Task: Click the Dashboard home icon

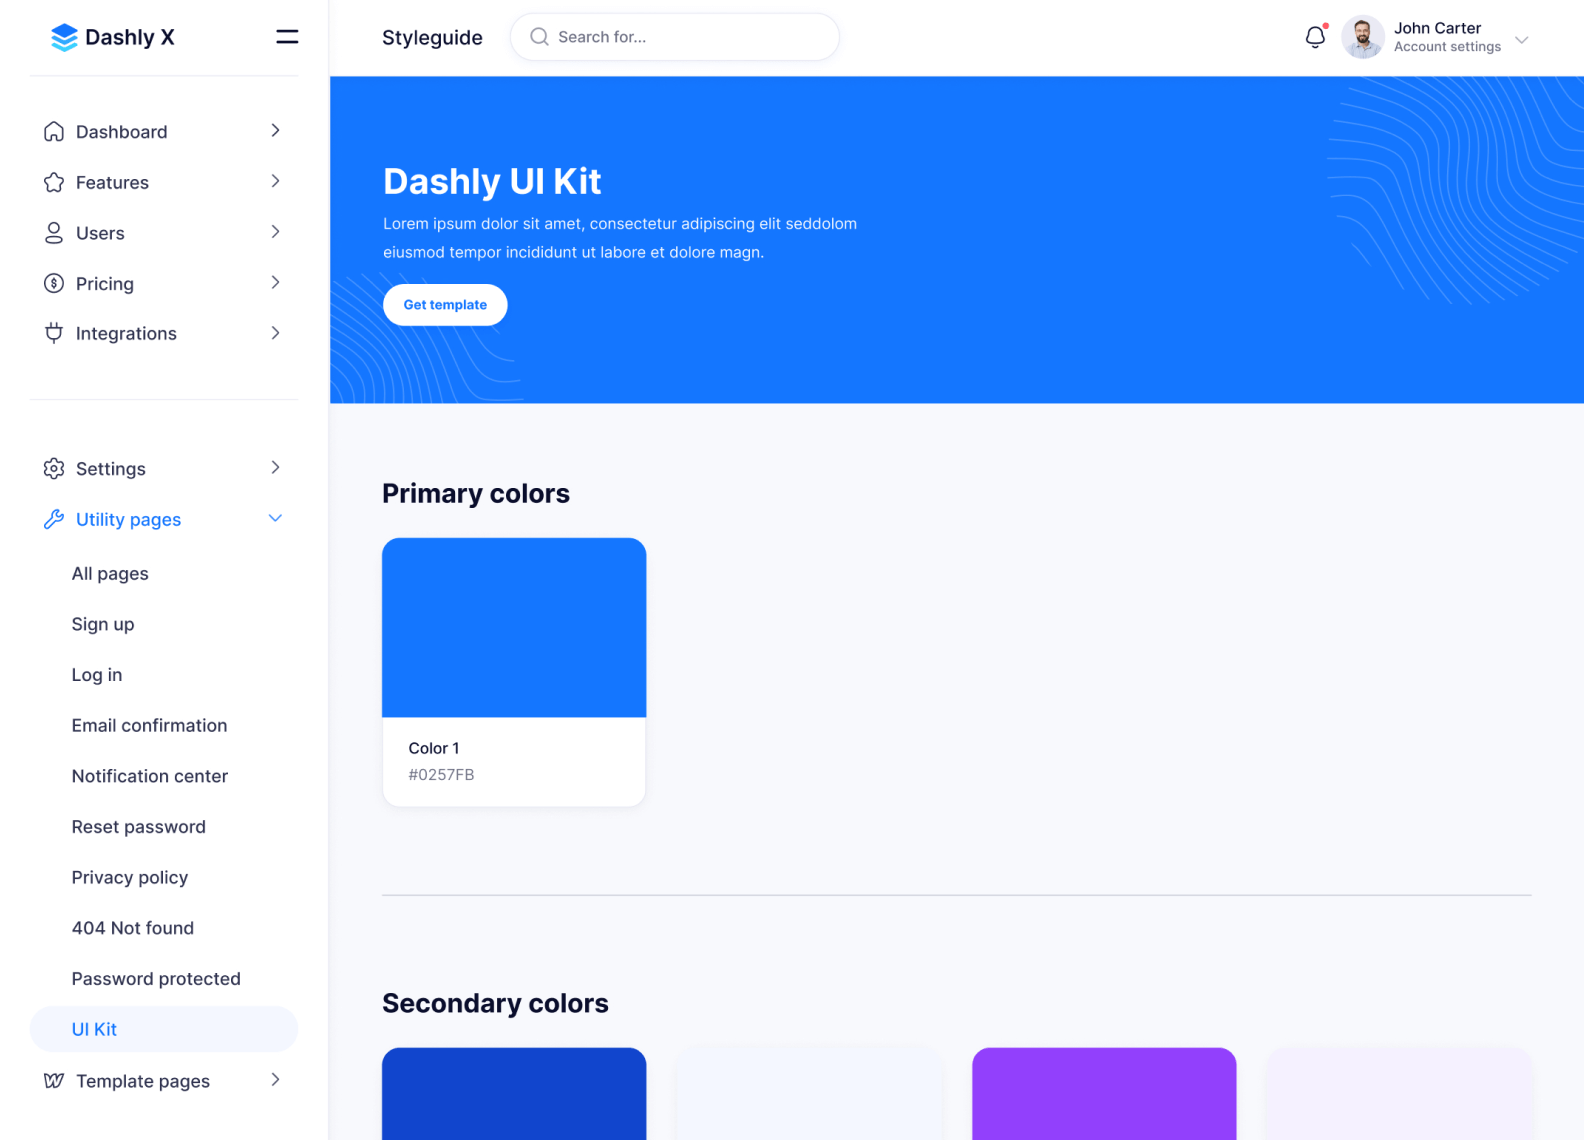Action: (x=54, y=132)
